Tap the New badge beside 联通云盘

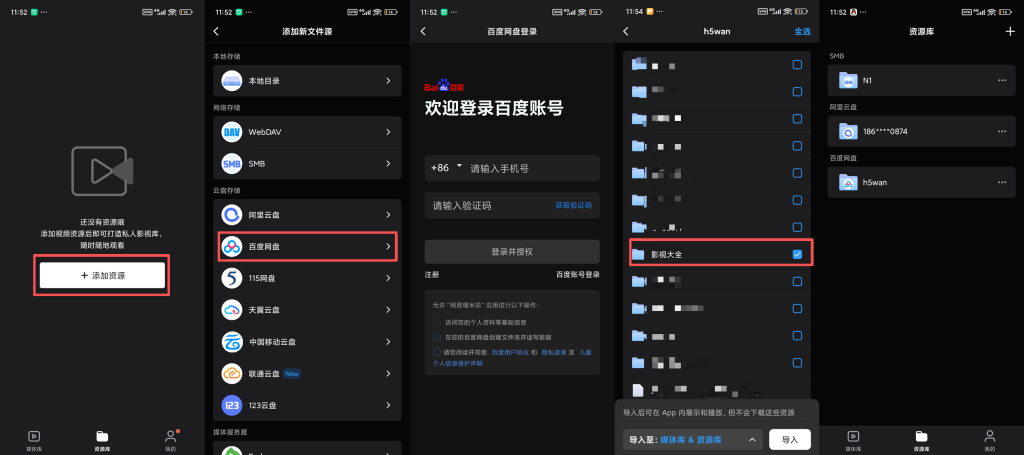pos(292,374)
